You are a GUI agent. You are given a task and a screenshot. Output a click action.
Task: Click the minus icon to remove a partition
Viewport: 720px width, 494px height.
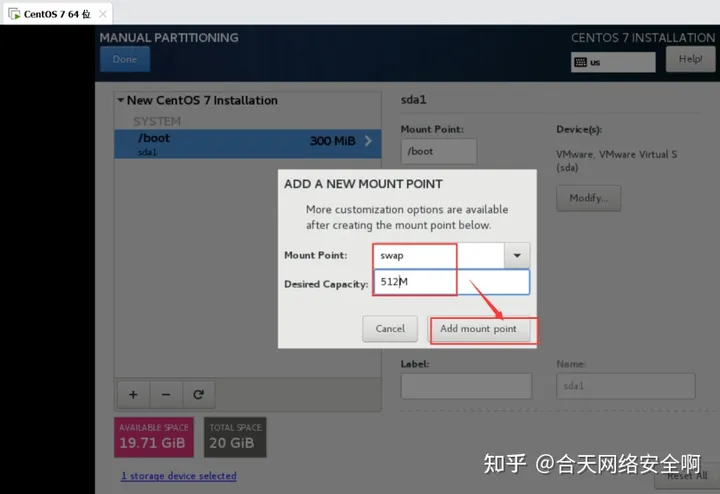point(166,394)
